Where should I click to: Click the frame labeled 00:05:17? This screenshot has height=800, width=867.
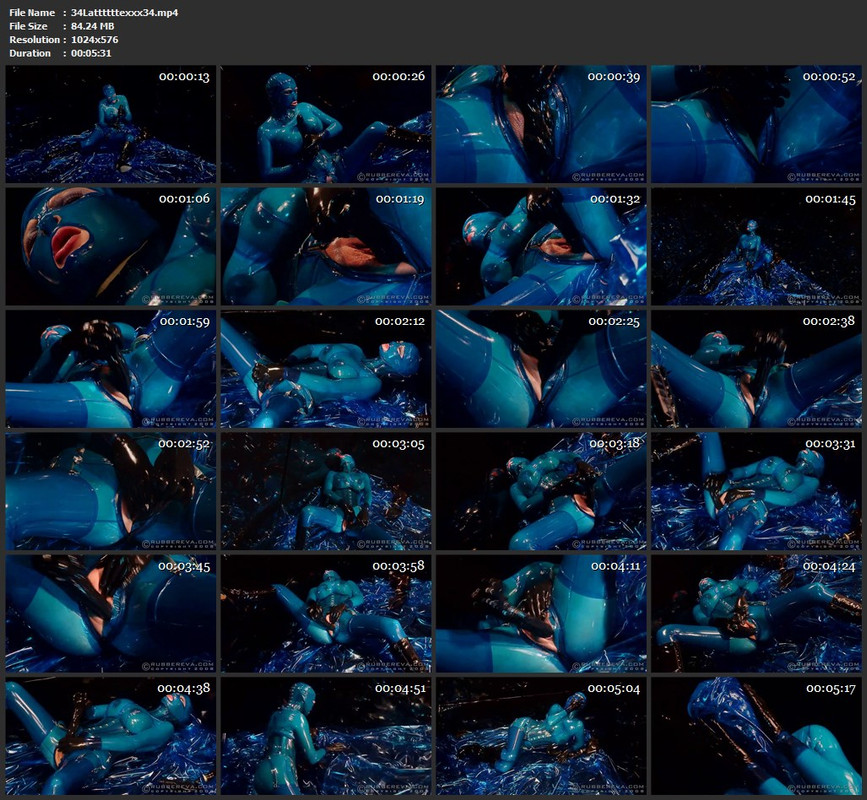(756, 736)
